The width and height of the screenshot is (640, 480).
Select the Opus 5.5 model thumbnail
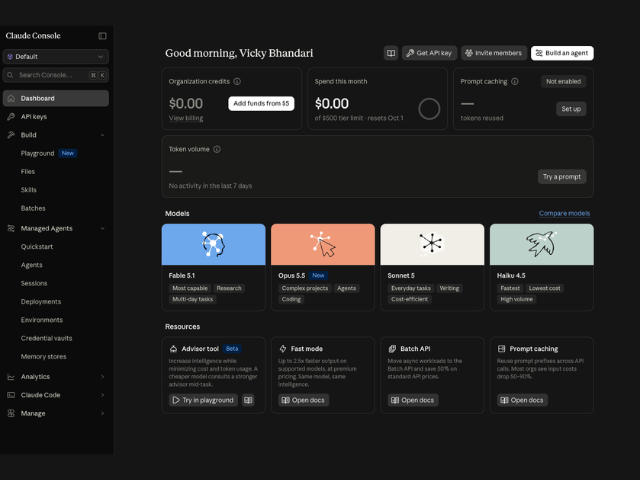(323, 244)
